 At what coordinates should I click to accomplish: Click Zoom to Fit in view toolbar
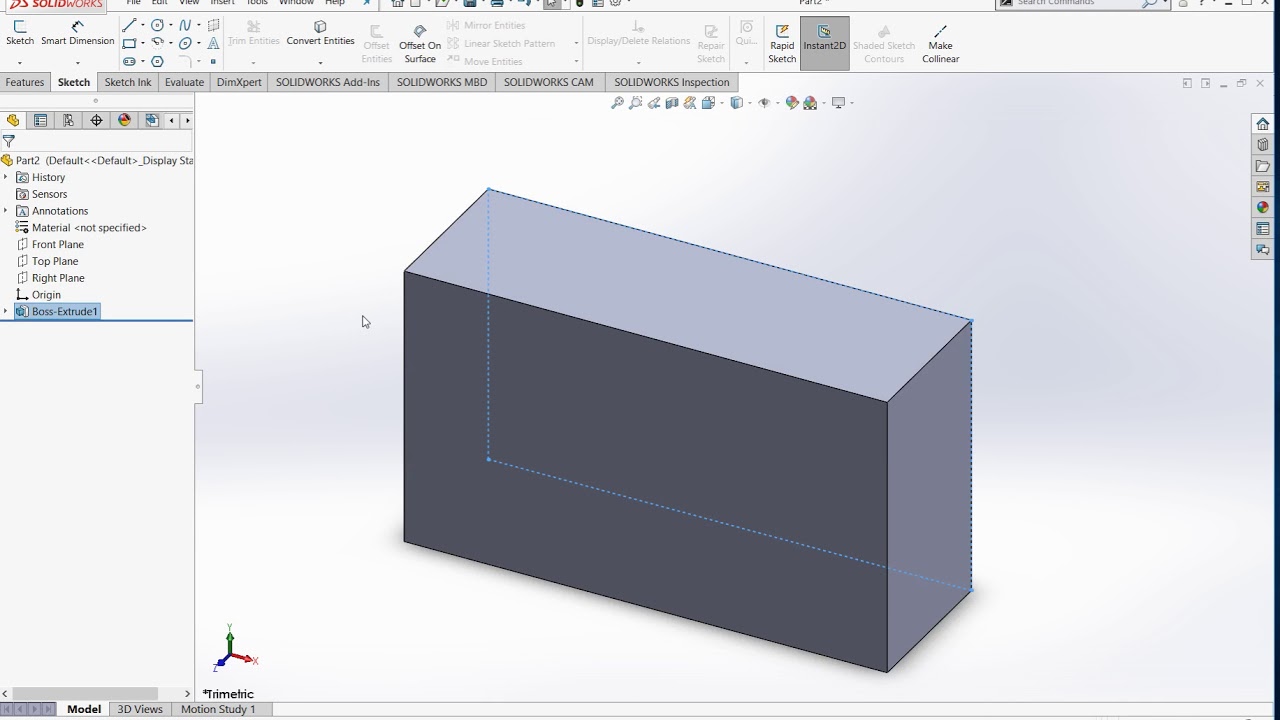click(617, 103)
